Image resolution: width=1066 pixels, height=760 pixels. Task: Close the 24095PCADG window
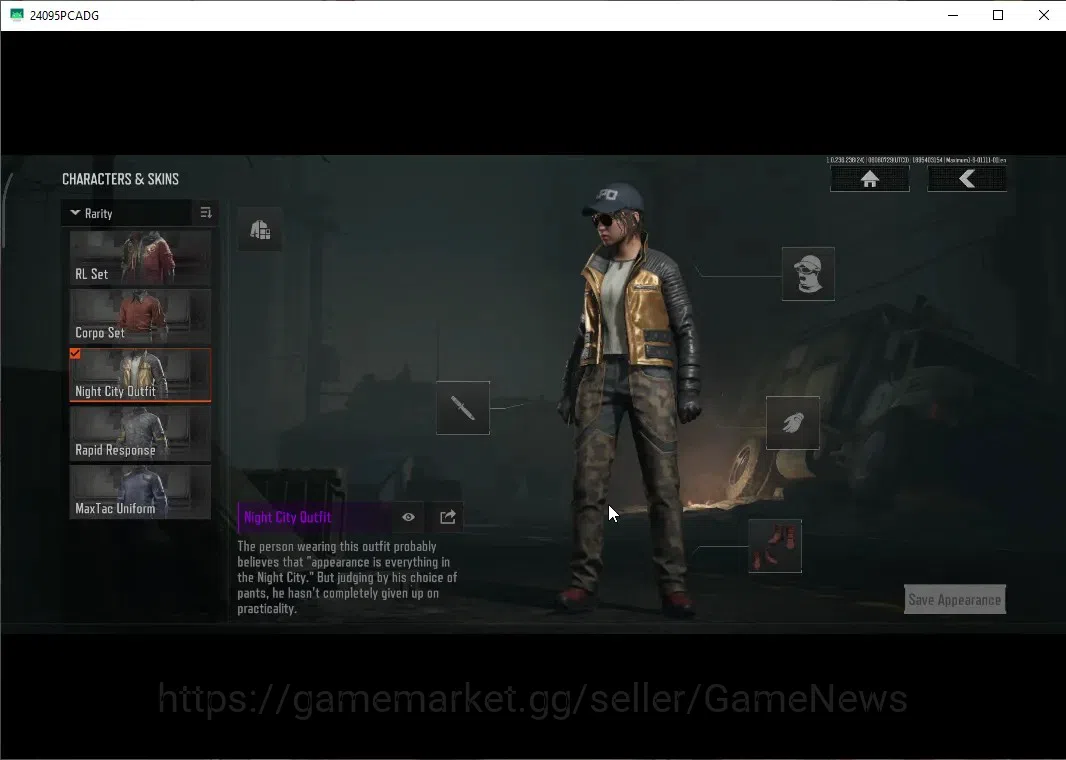coord(1044,15)
